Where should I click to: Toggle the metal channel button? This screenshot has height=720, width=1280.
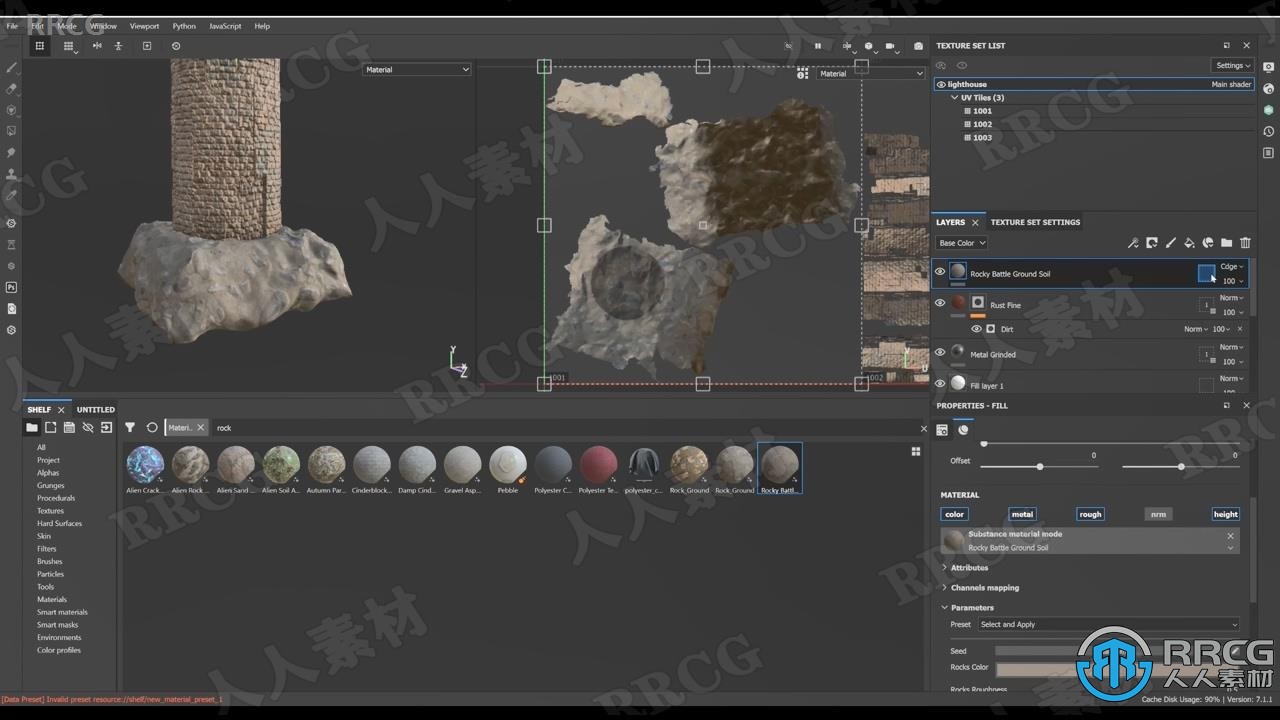(x=1022, y=514)
